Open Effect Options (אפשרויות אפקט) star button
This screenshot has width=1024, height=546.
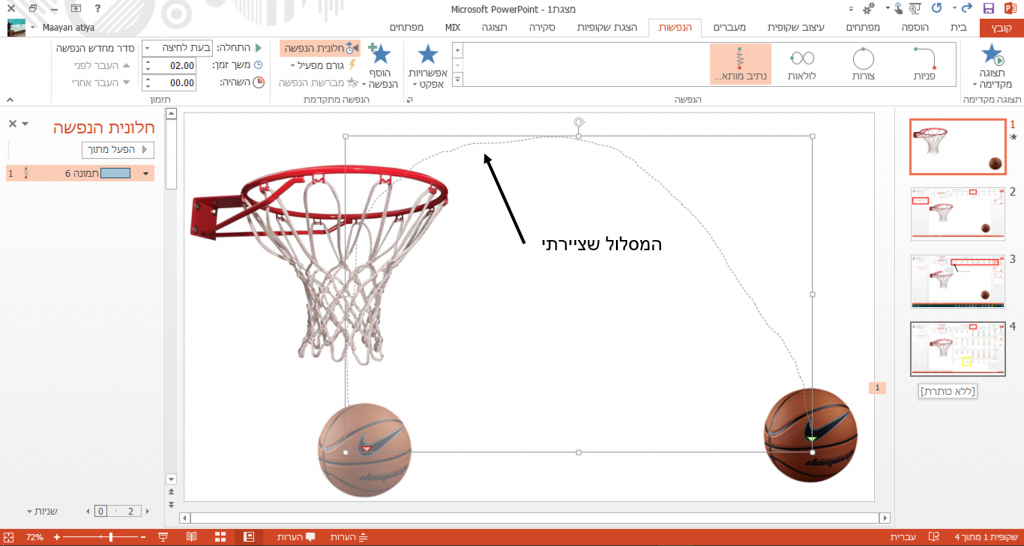(428, 66)
